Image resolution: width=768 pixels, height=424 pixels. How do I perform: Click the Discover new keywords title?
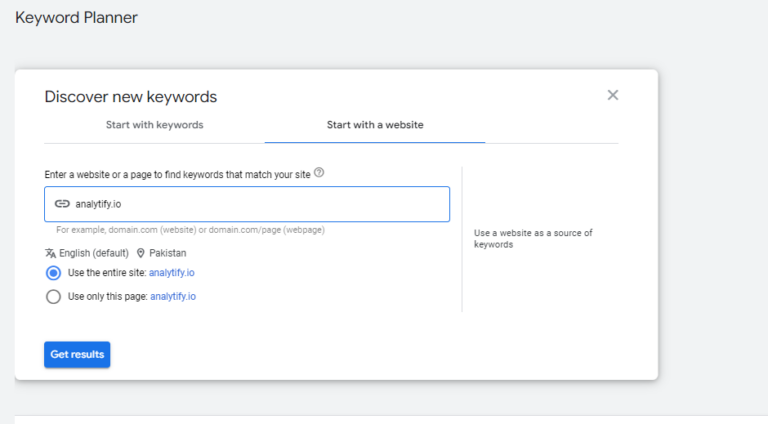click(x=131, y=96)
